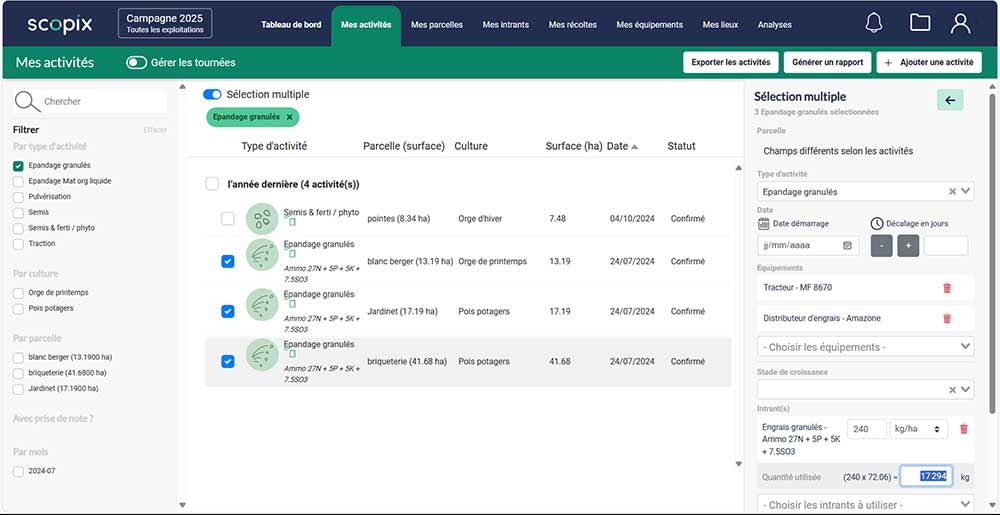1000x515 pixels.
Task: Sort by Type d'activité column header
Action: tap(274, 146)
